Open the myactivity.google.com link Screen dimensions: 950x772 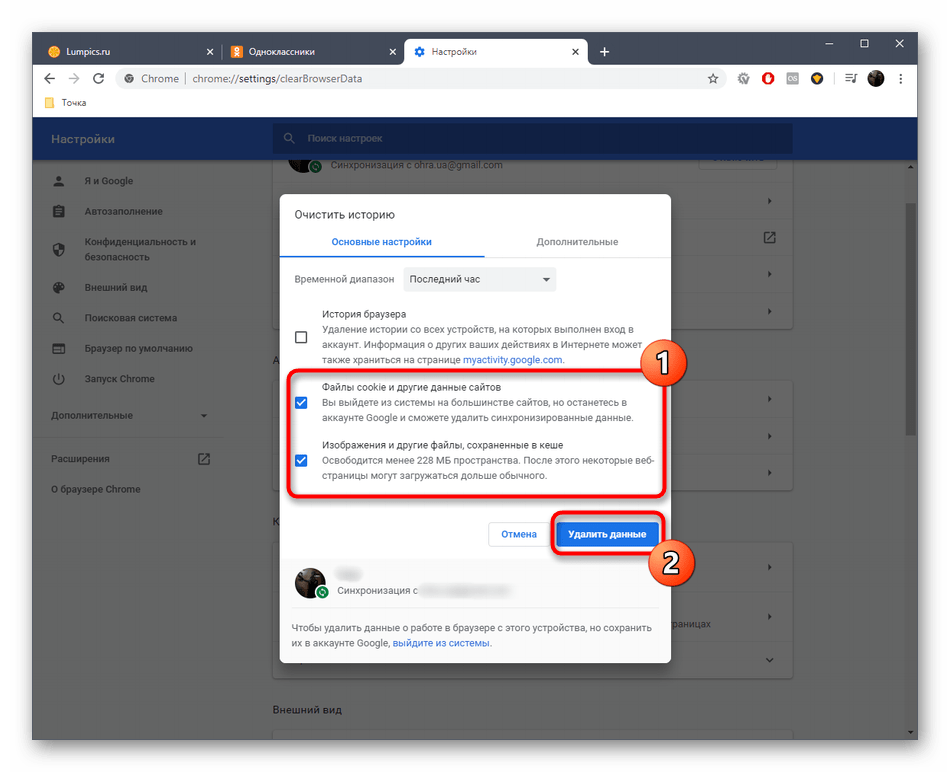coord(513,360)
